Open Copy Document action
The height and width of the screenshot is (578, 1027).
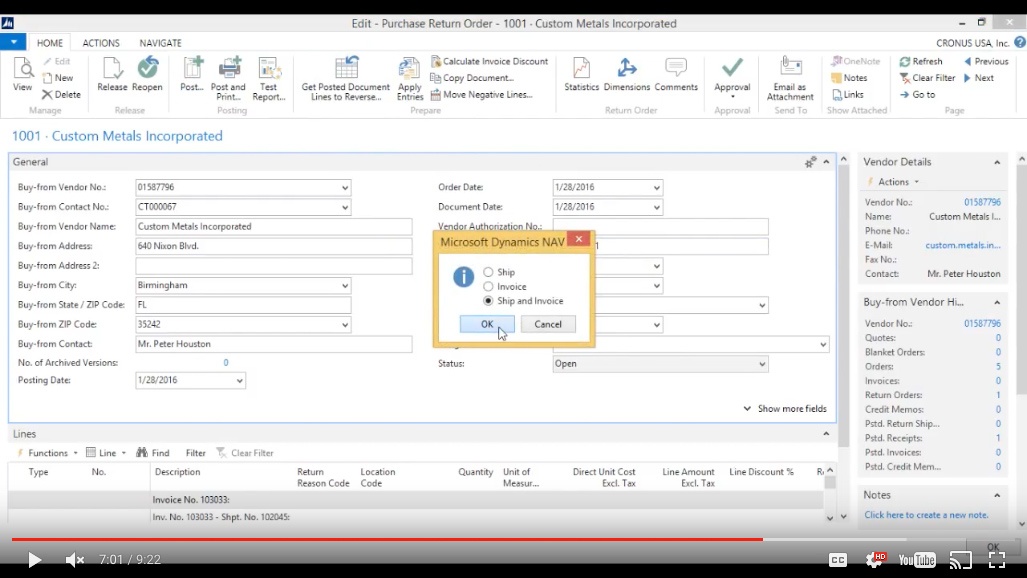point(472,78)
